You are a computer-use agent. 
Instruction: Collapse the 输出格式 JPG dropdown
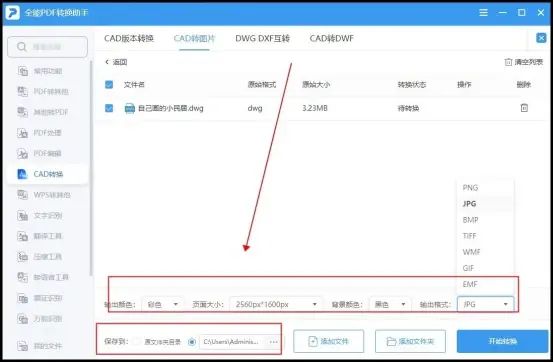point(485,304)
